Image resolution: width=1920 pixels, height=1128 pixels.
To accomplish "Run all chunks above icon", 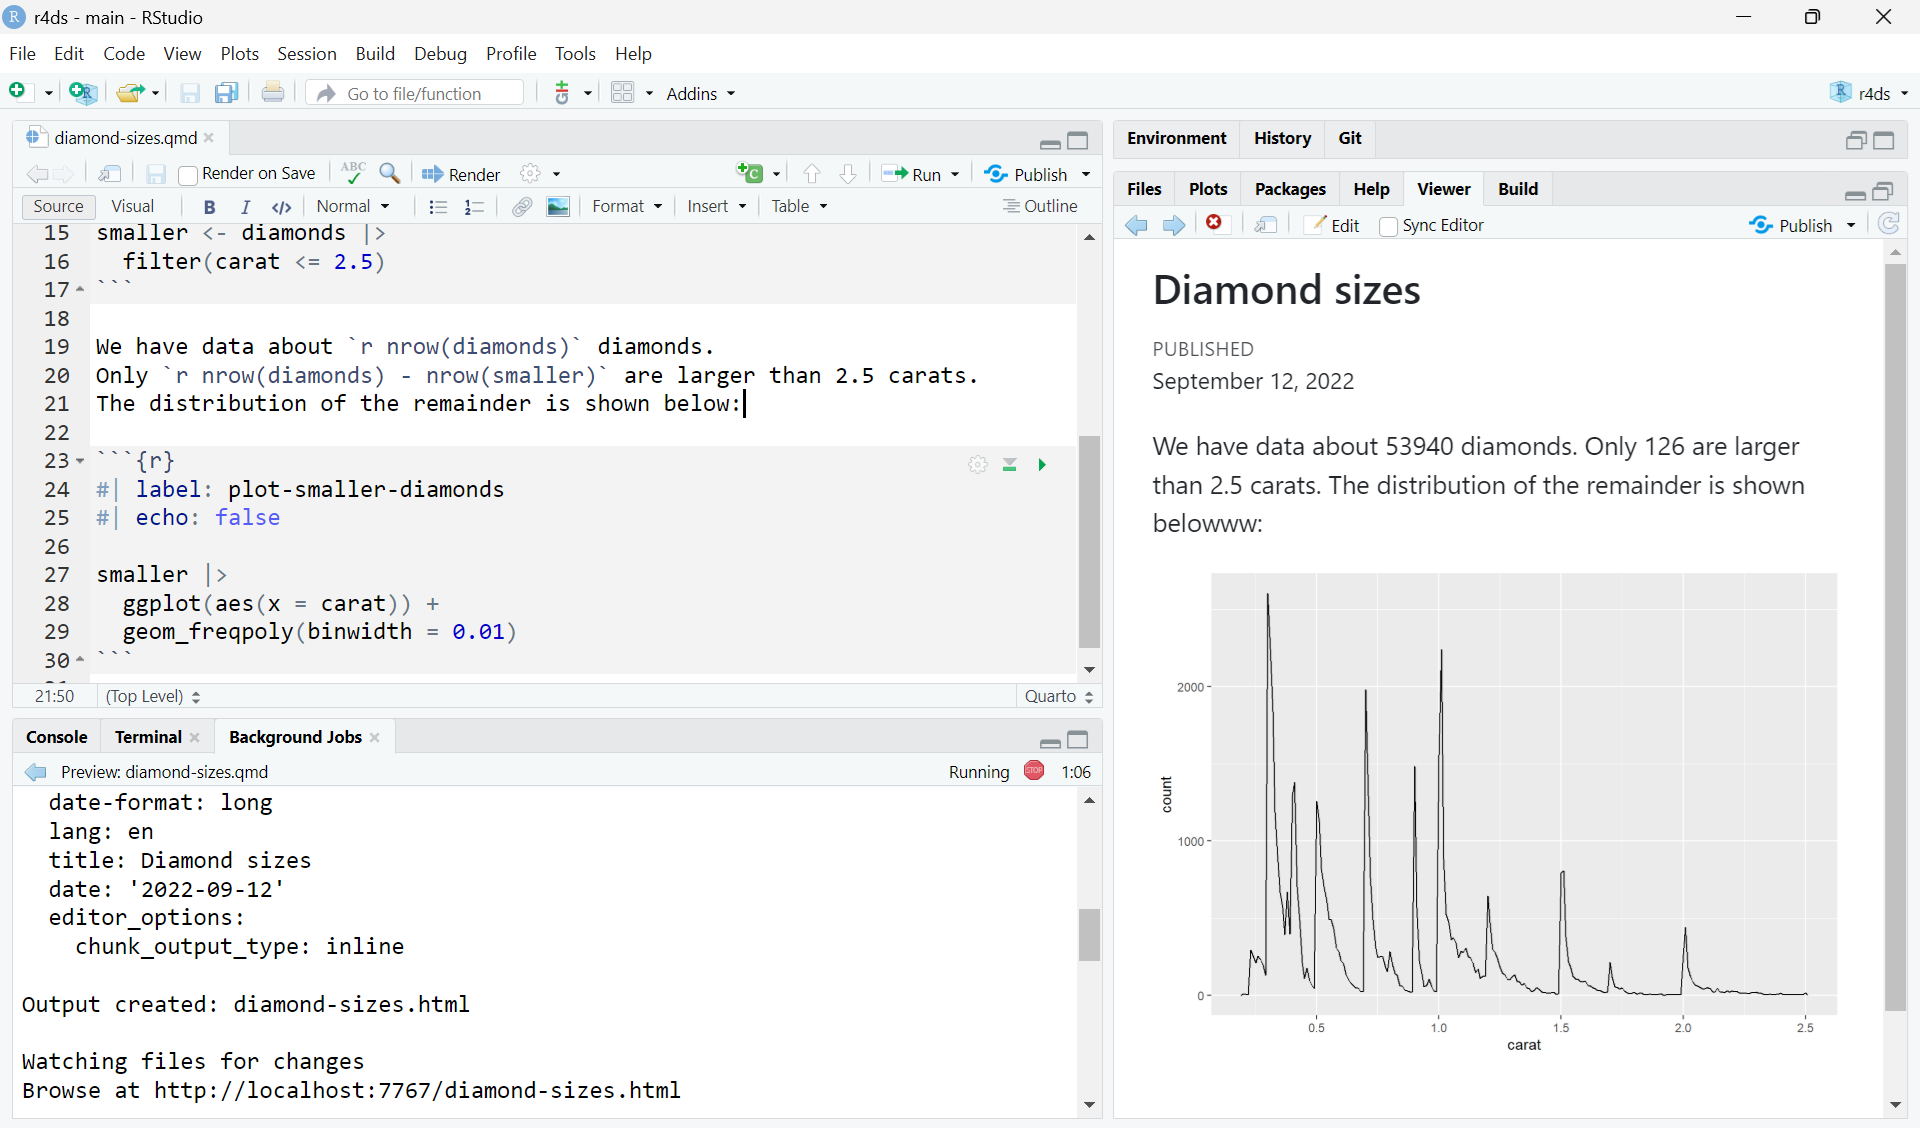I will [x=1010, y=464].
